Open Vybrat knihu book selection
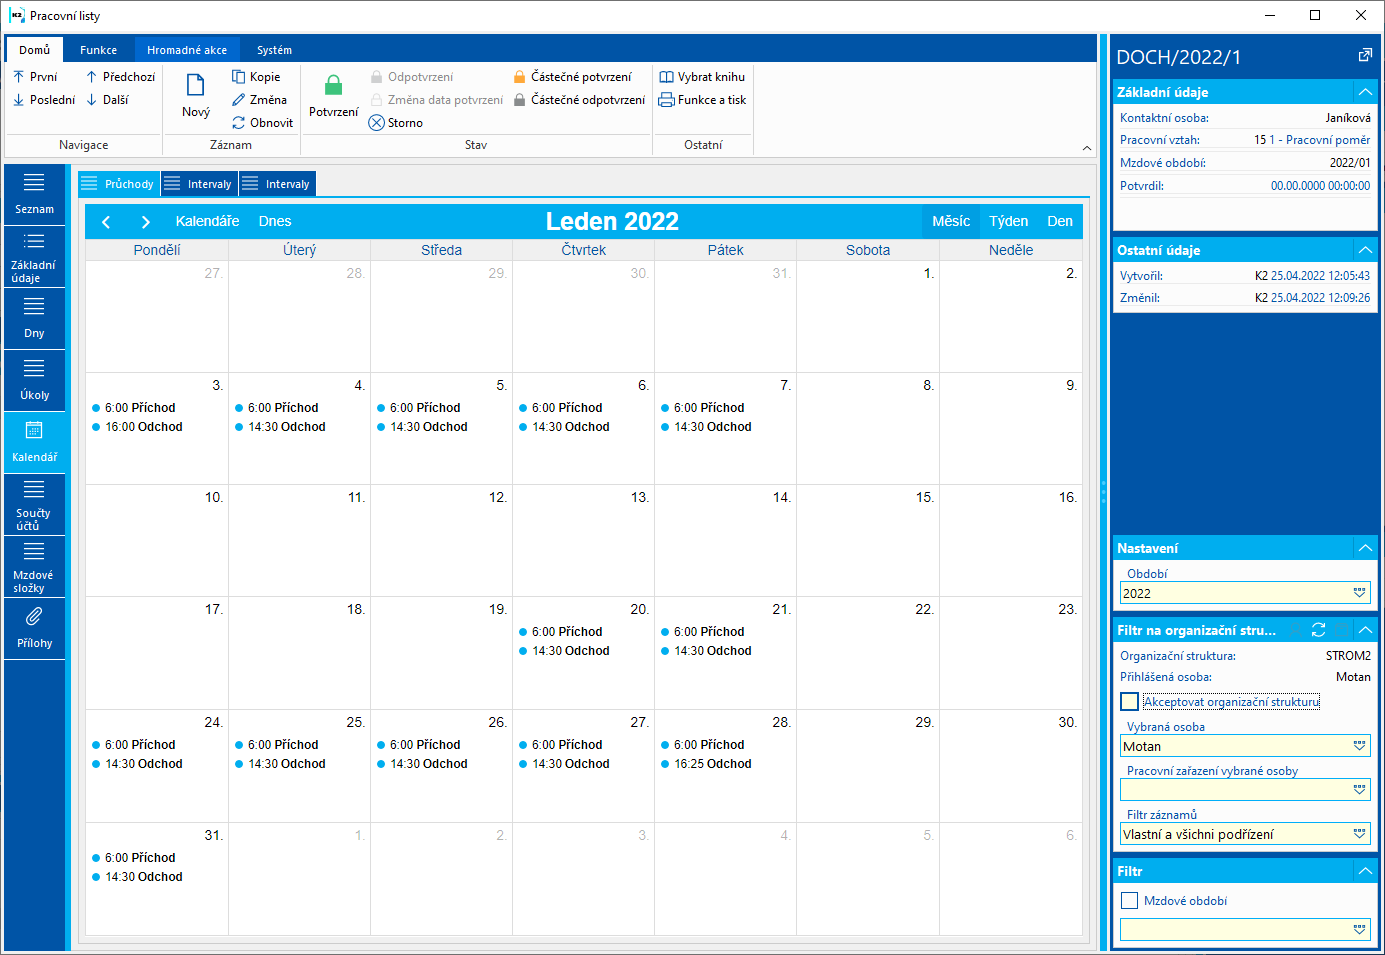Viewport: 1385px width, 955px height. tap(702, 77)
